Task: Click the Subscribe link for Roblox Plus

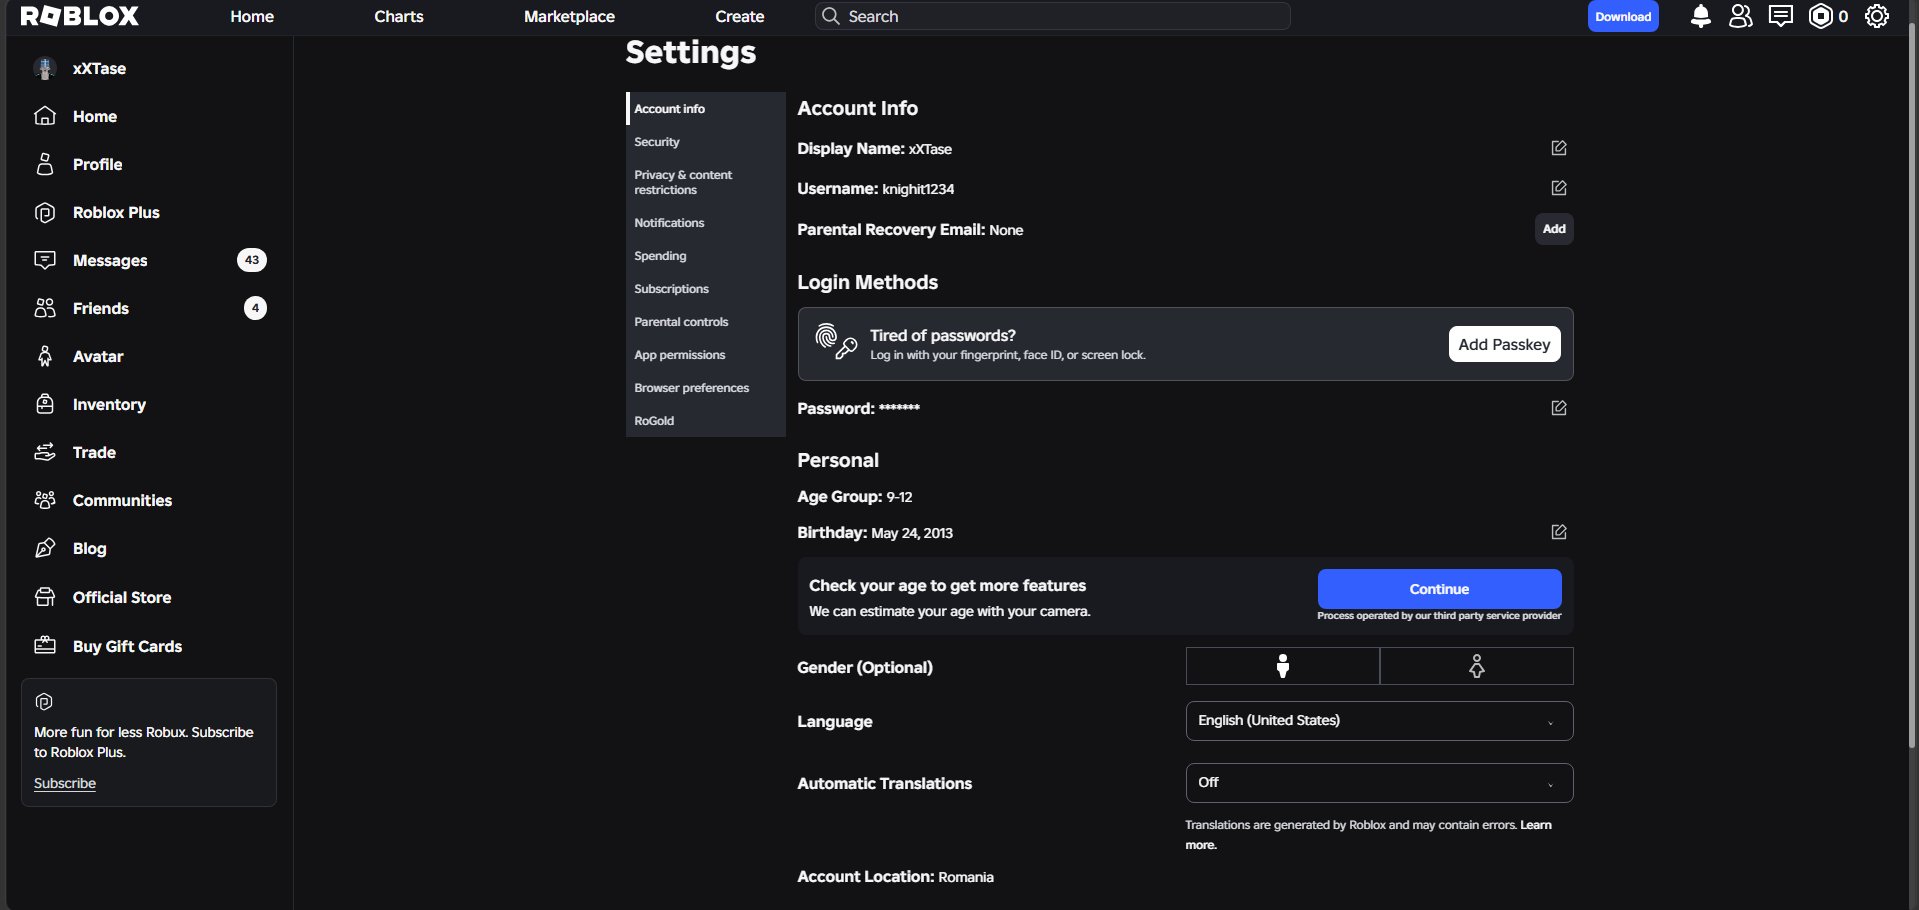Action: (65, 783)
